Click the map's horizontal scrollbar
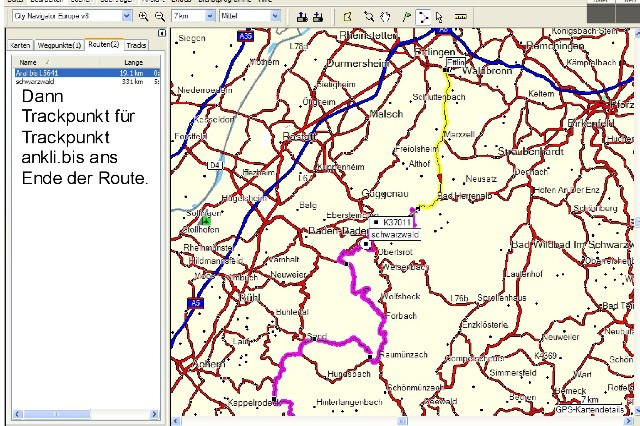The height and width of the screenshot is (426, 640). pos(400,421)
